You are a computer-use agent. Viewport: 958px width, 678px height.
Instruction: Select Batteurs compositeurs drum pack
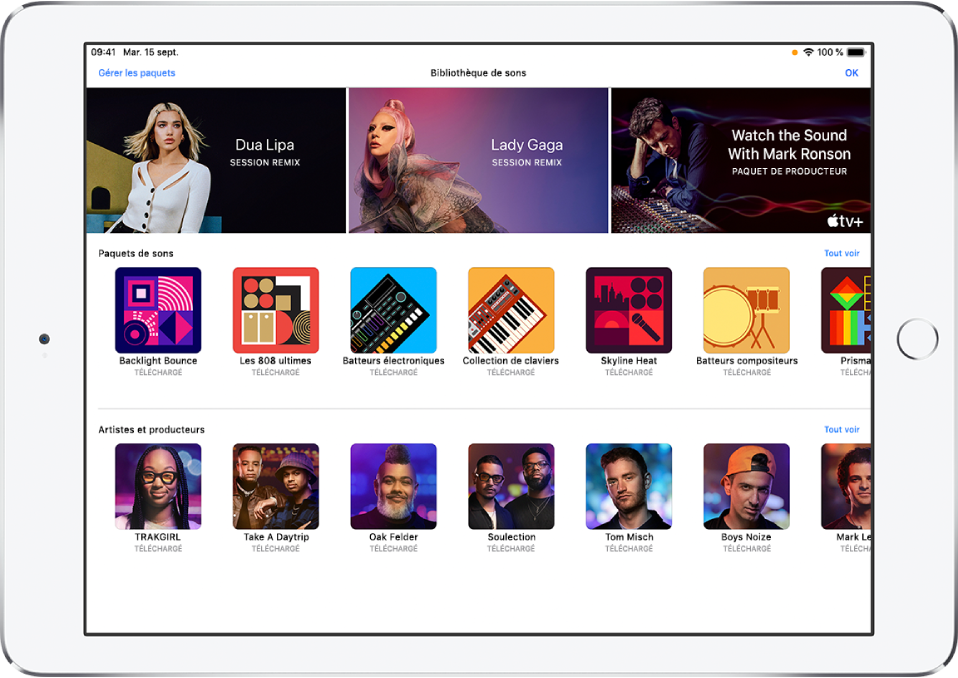[746, 311]
